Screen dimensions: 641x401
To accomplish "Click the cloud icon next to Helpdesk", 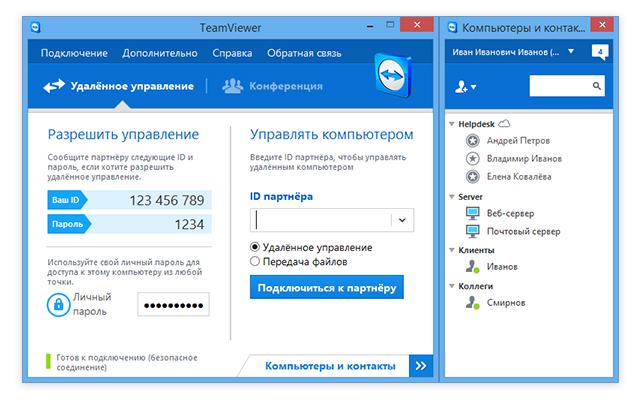I will [505, 123].
